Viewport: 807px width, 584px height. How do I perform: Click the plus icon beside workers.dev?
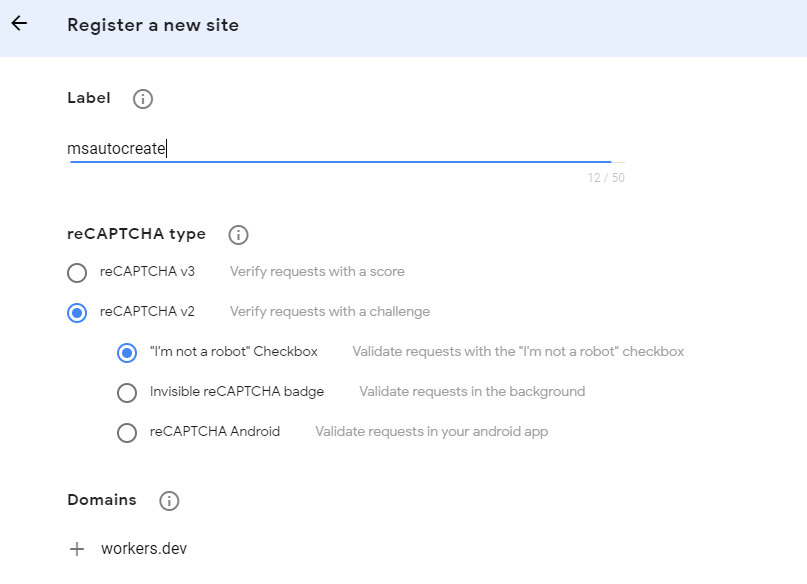coord(77,549)
